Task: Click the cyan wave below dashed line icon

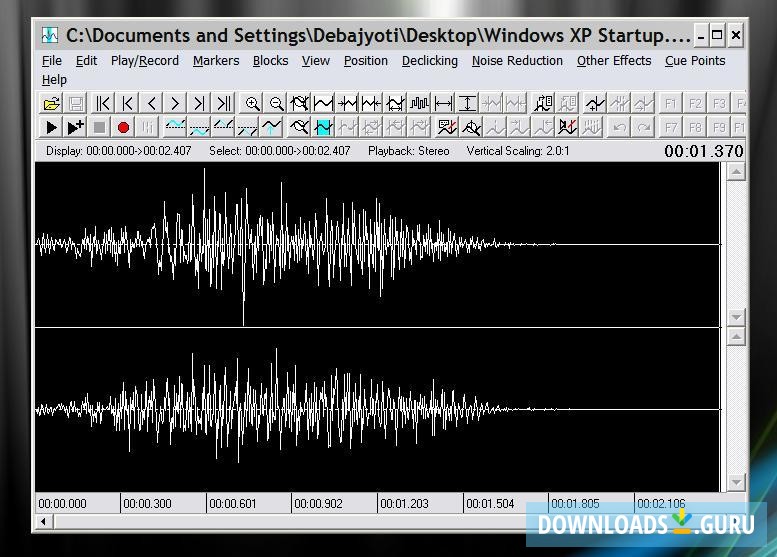Action: 199,127
